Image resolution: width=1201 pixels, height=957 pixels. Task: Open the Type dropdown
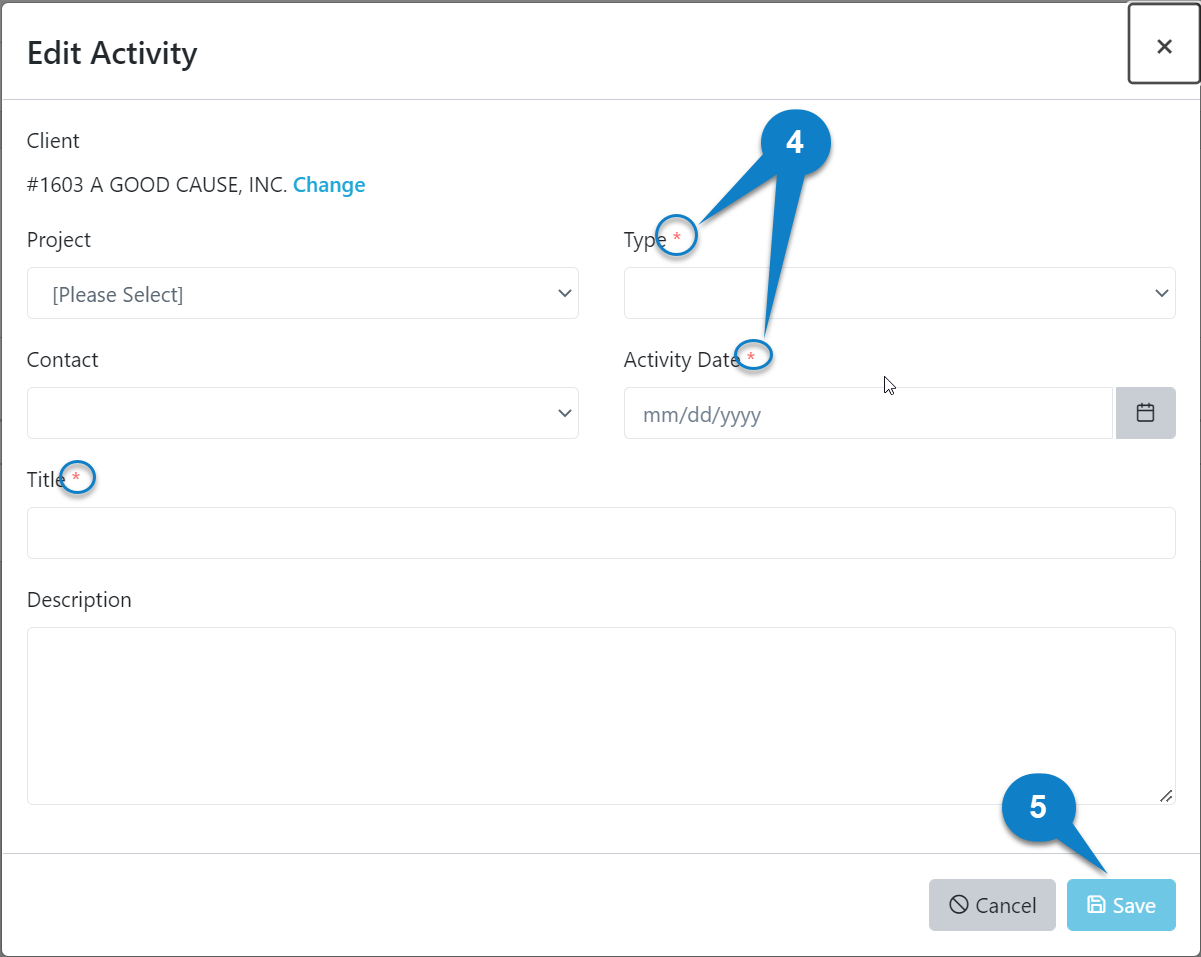(x=899, y=293)
